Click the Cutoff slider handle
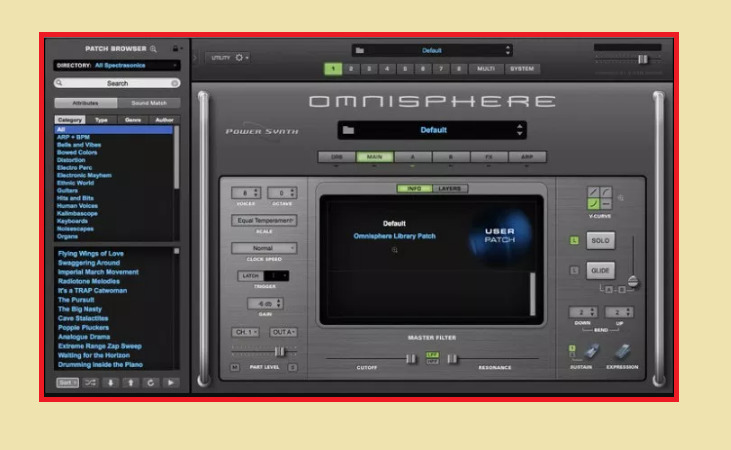Viewport: 731px width, 450px height. pyautogui.click(x=411, y=359)
